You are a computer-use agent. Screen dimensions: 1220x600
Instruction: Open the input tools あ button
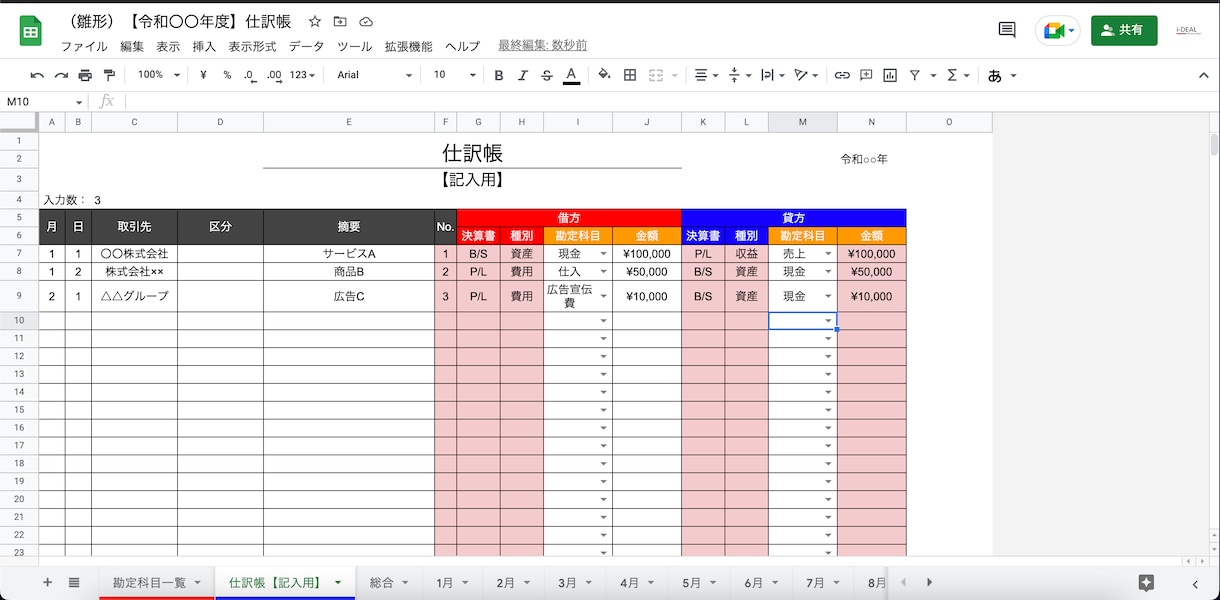[995, 75]
